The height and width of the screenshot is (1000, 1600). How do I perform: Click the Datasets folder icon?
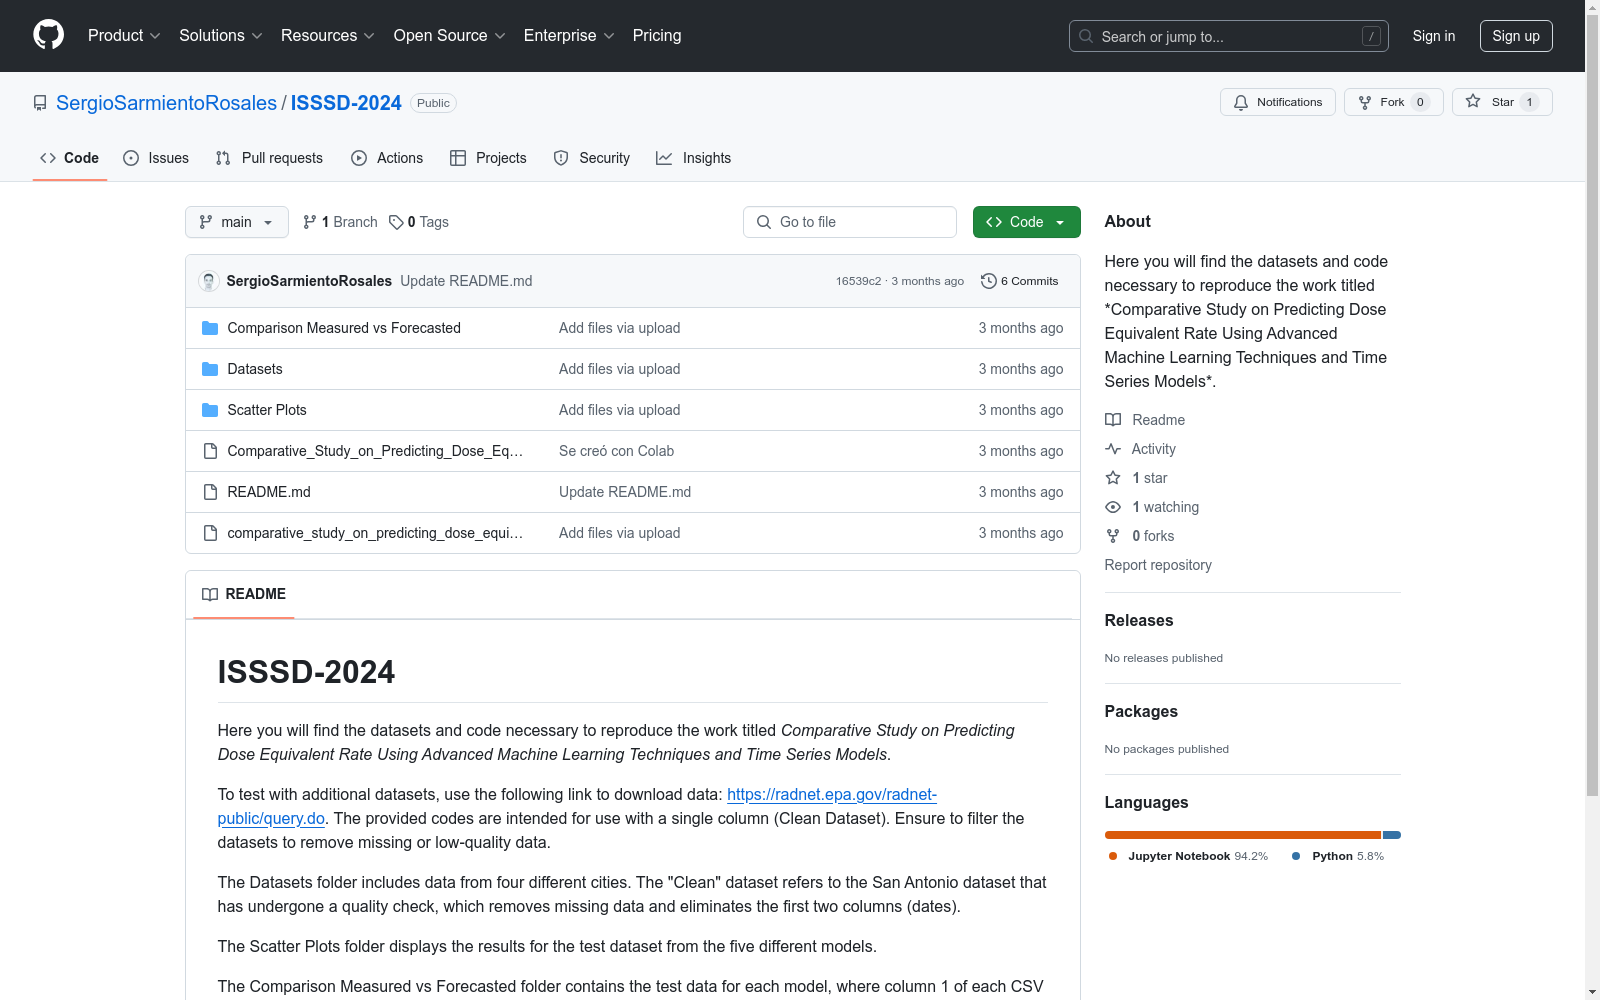(210, 369)
